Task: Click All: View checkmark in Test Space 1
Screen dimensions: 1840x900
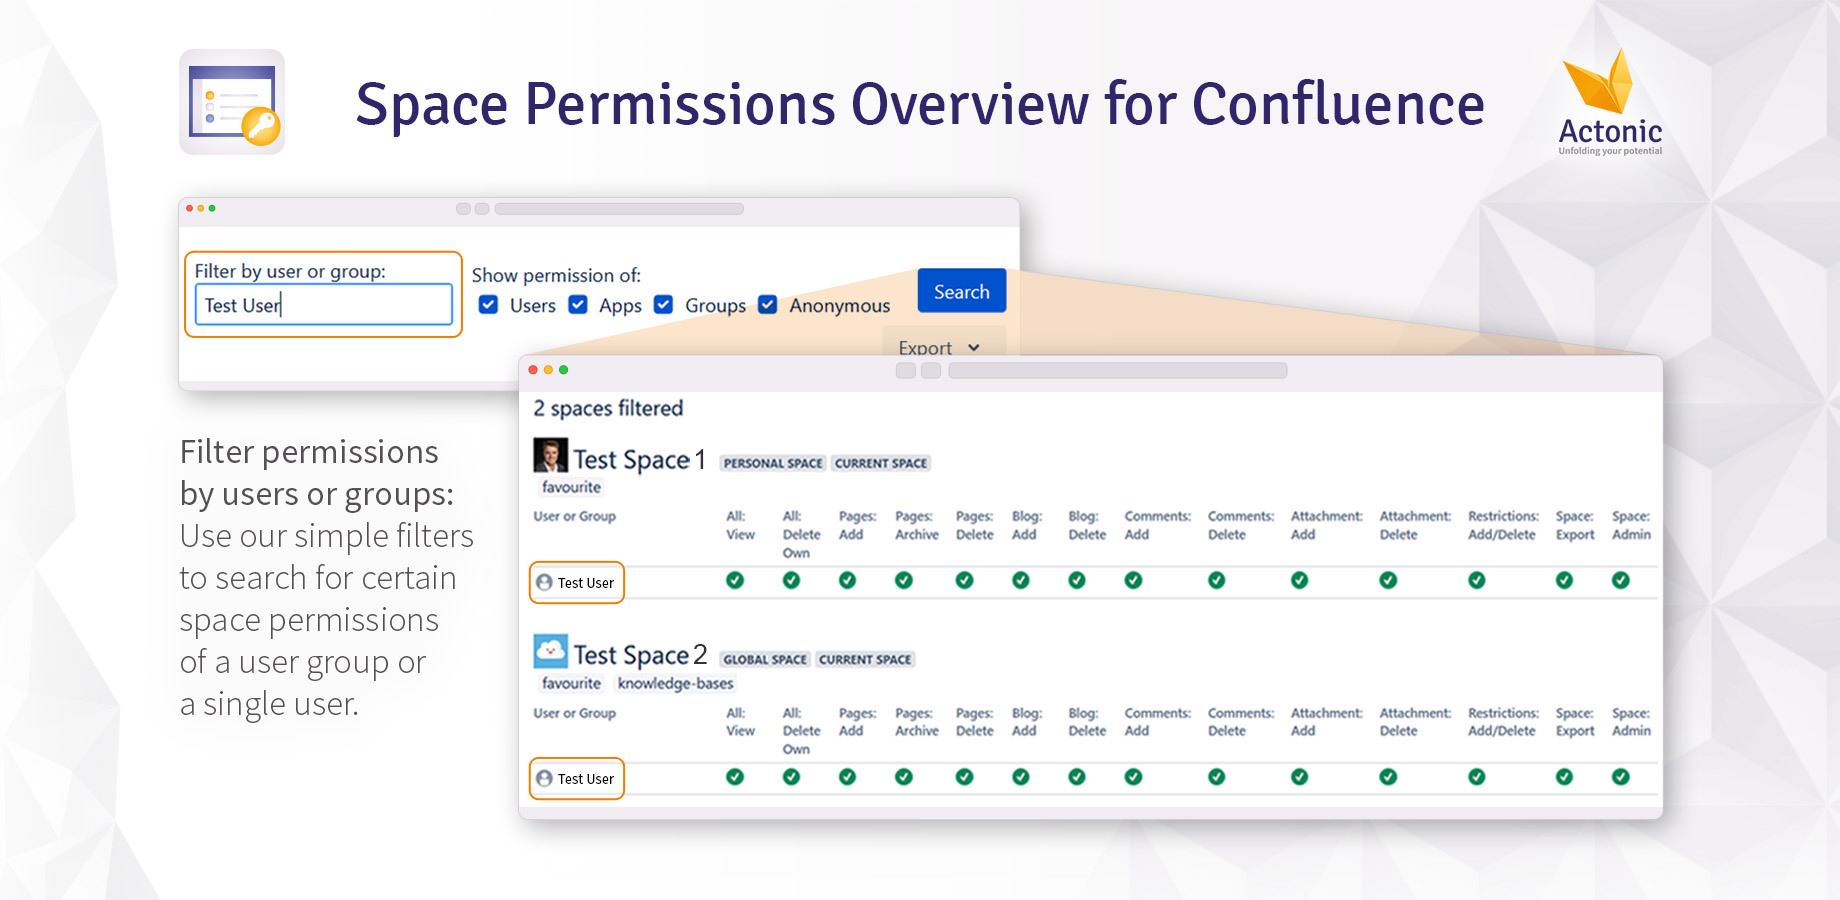Action: pos(735,580)
